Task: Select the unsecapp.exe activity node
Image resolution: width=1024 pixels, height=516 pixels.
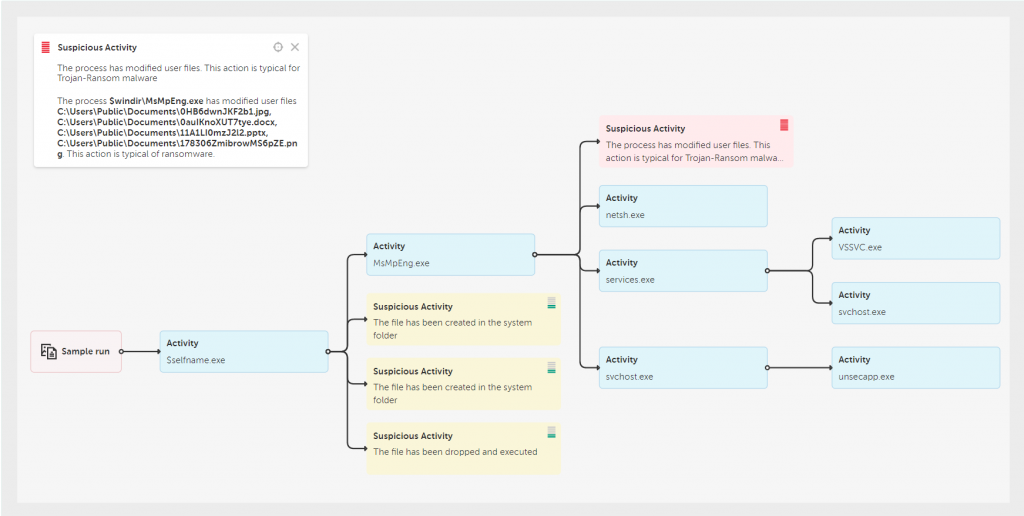Action: 915,368
